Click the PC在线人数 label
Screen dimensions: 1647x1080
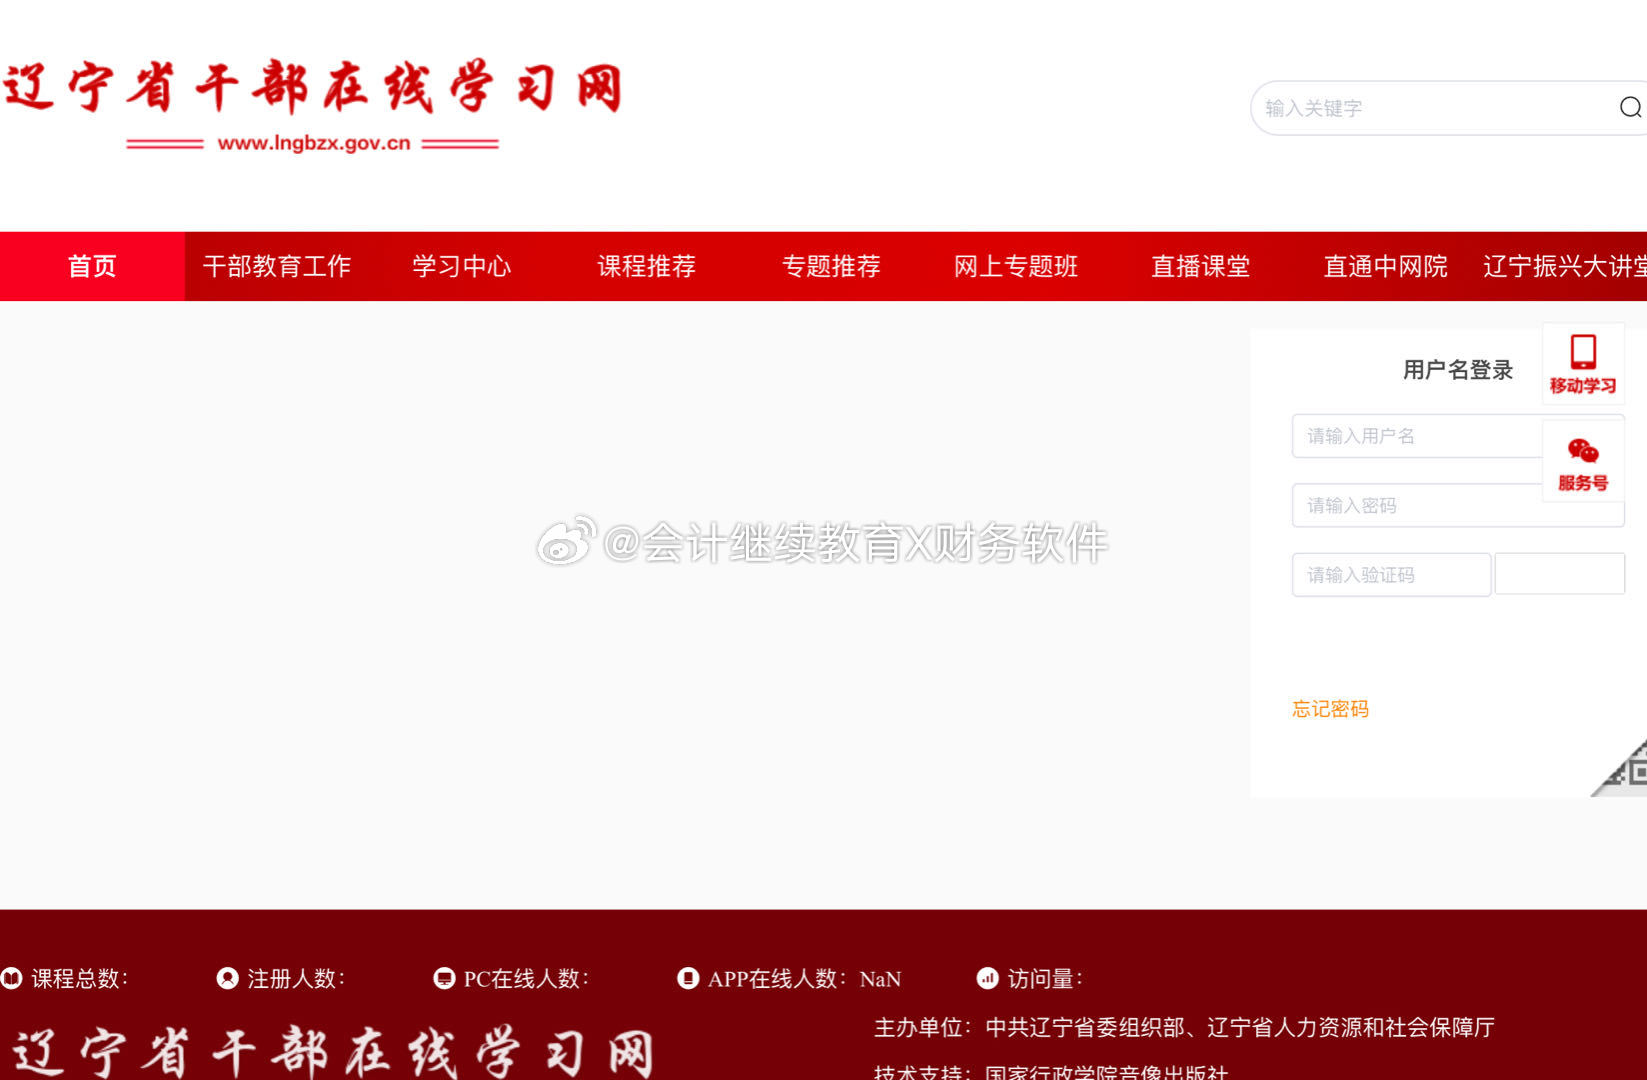coord(526,978)
